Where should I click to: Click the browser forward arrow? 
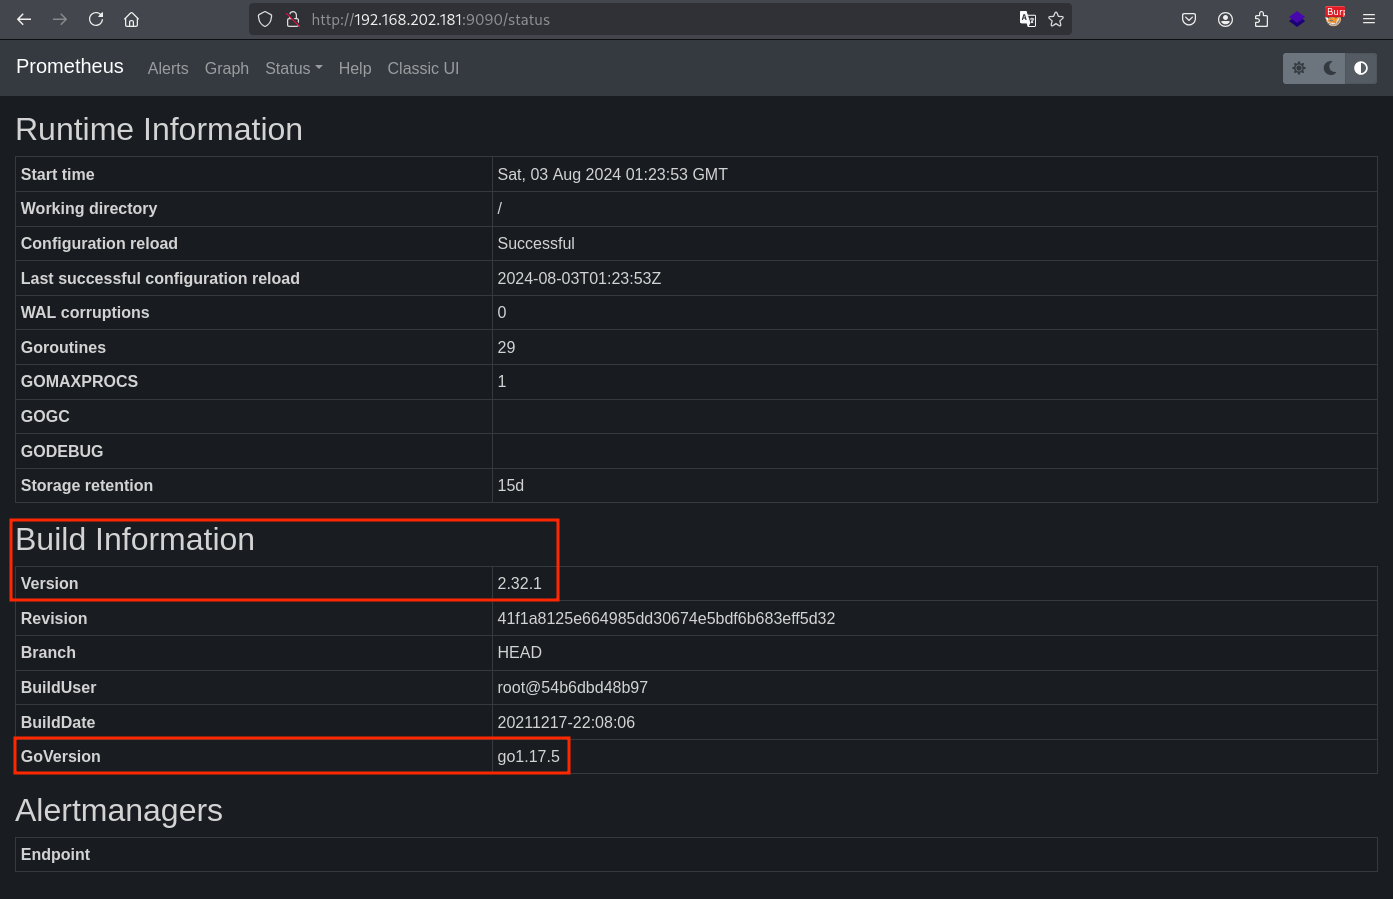pos(60,19)
